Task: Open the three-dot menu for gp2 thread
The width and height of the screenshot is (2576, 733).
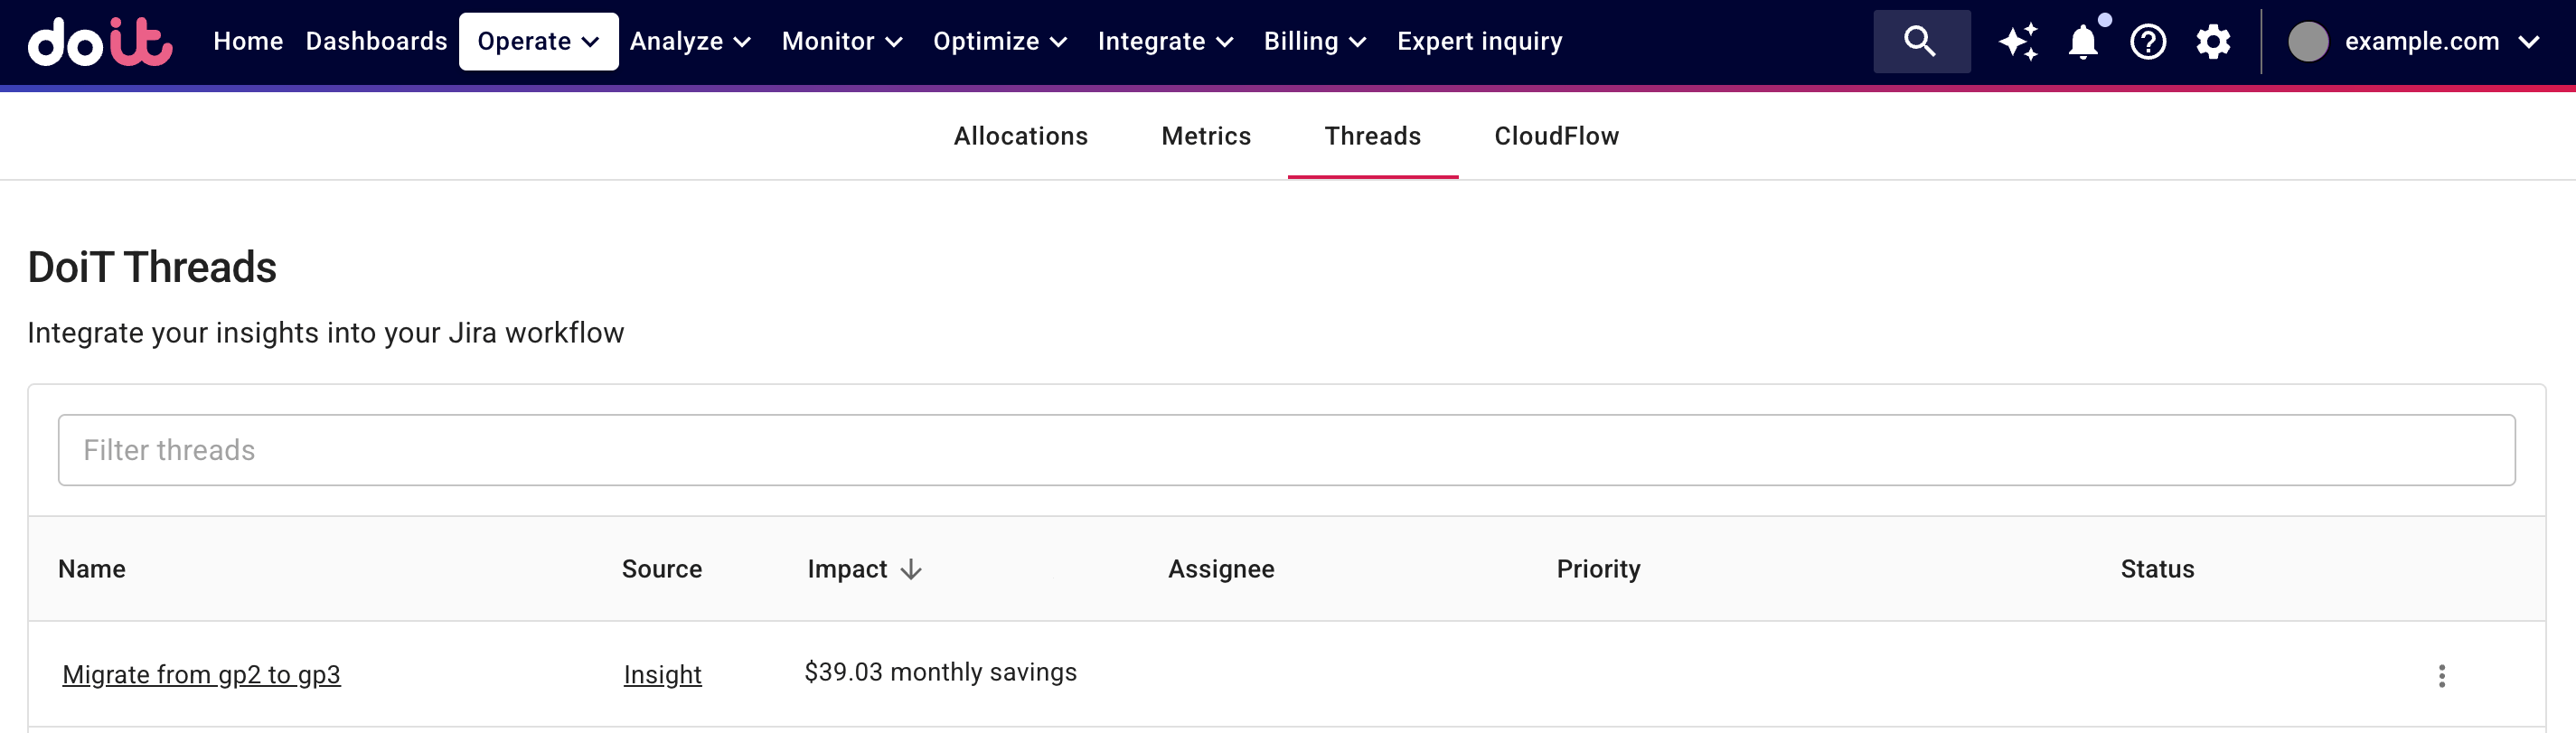Action: point(2441,676)
